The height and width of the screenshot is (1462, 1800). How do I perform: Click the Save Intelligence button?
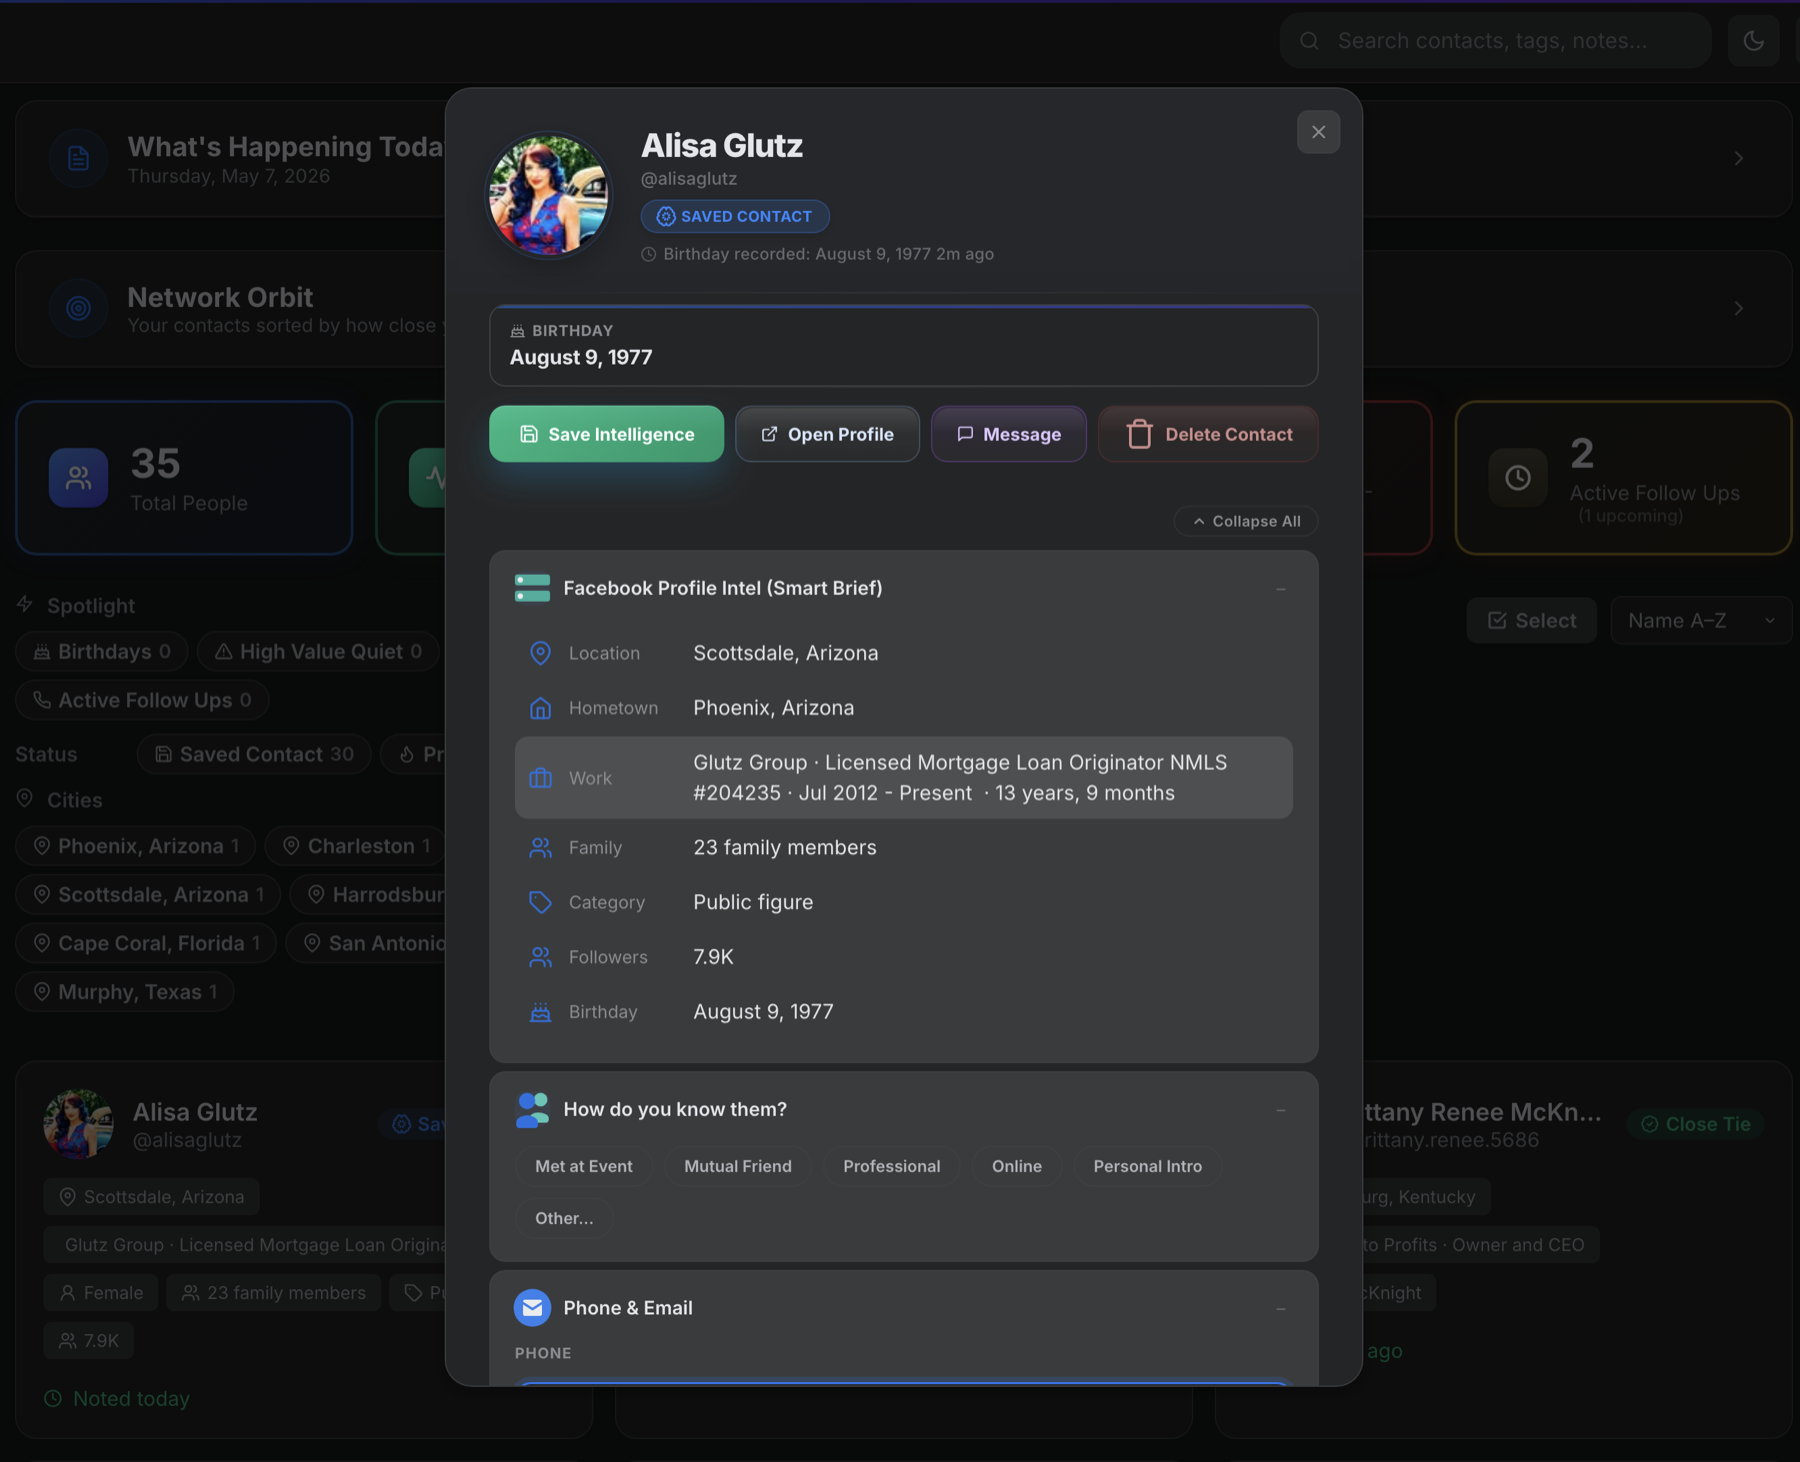pyautogui.click(x=606, y=434)
